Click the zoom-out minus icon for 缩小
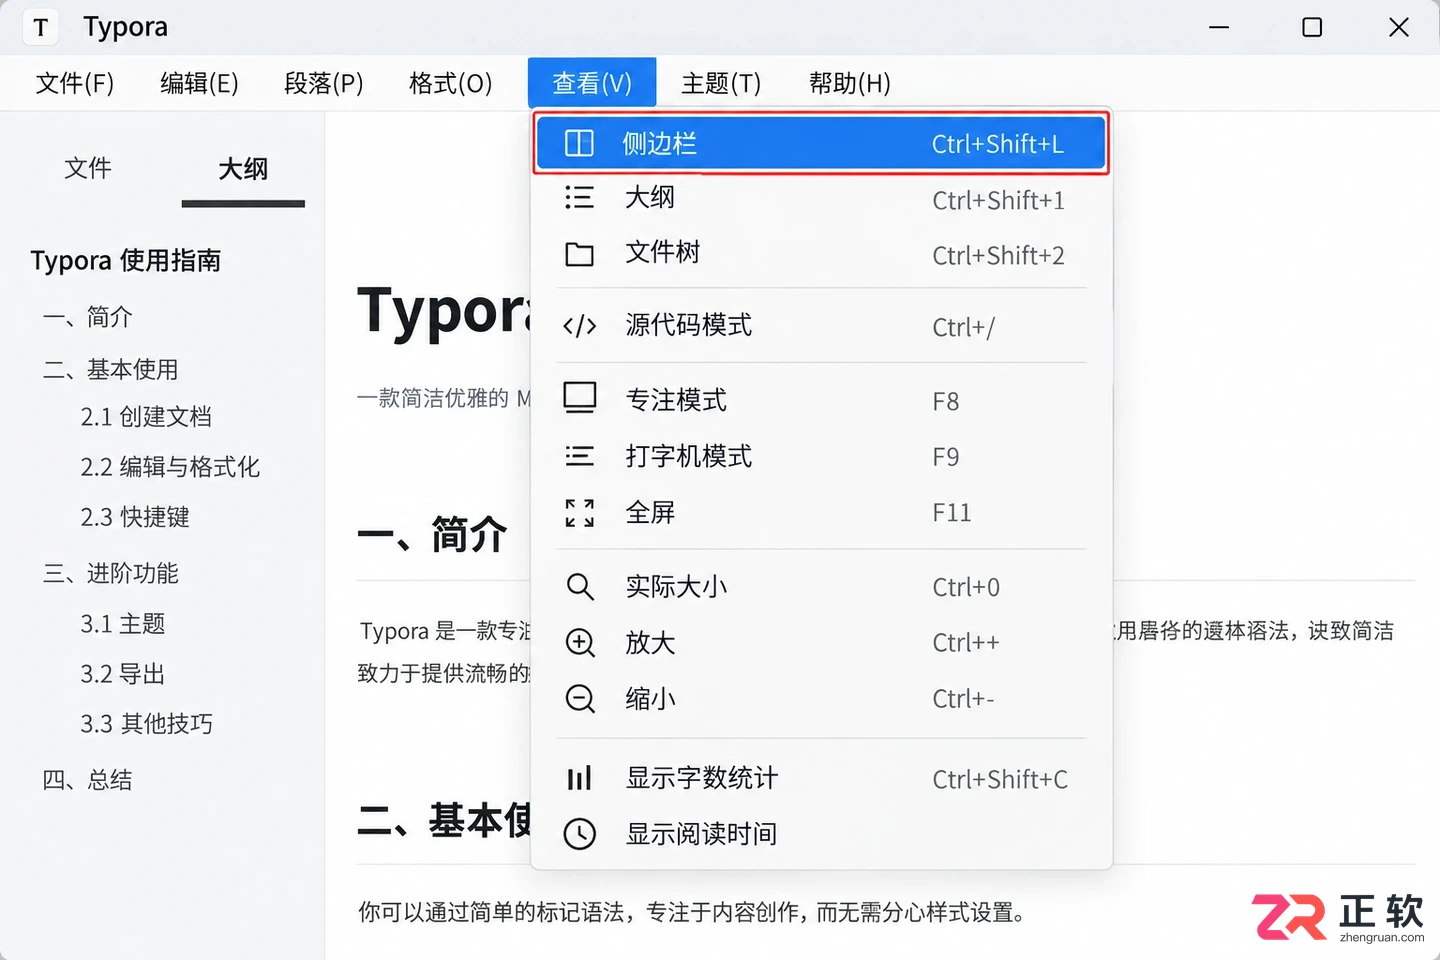1440x960 pixels. click(579, 698)
